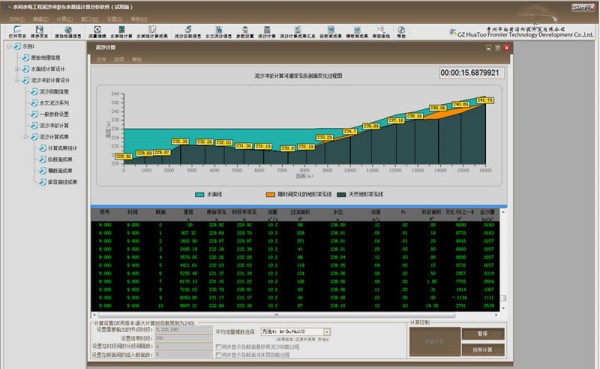The height and width of the screenshot is (369, 600).
Task: Click the 帮助 help toolbar icon
Action: click(401, 32)
